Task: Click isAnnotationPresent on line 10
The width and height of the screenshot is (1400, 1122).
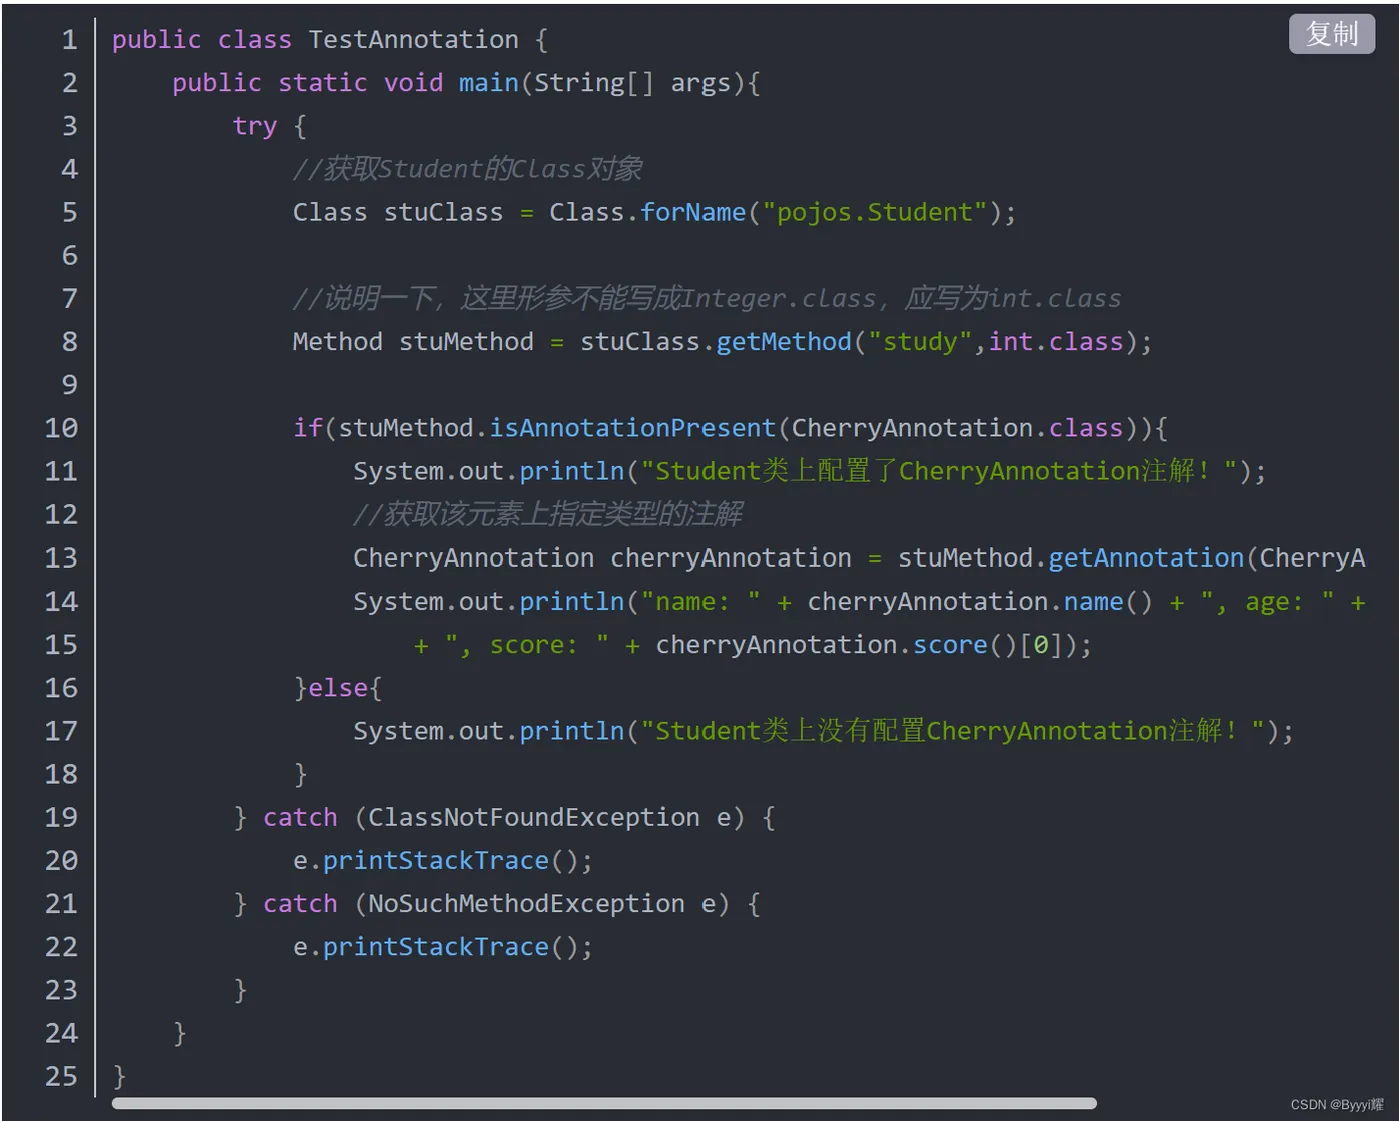Action: (632, 428)
